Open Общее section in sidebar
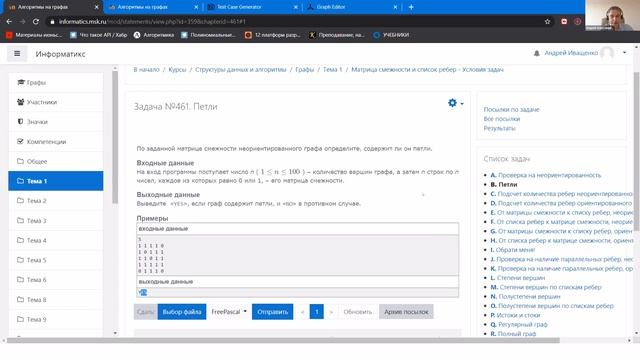Viewport: 640px width, 360px height. click(x=56, y=161)
